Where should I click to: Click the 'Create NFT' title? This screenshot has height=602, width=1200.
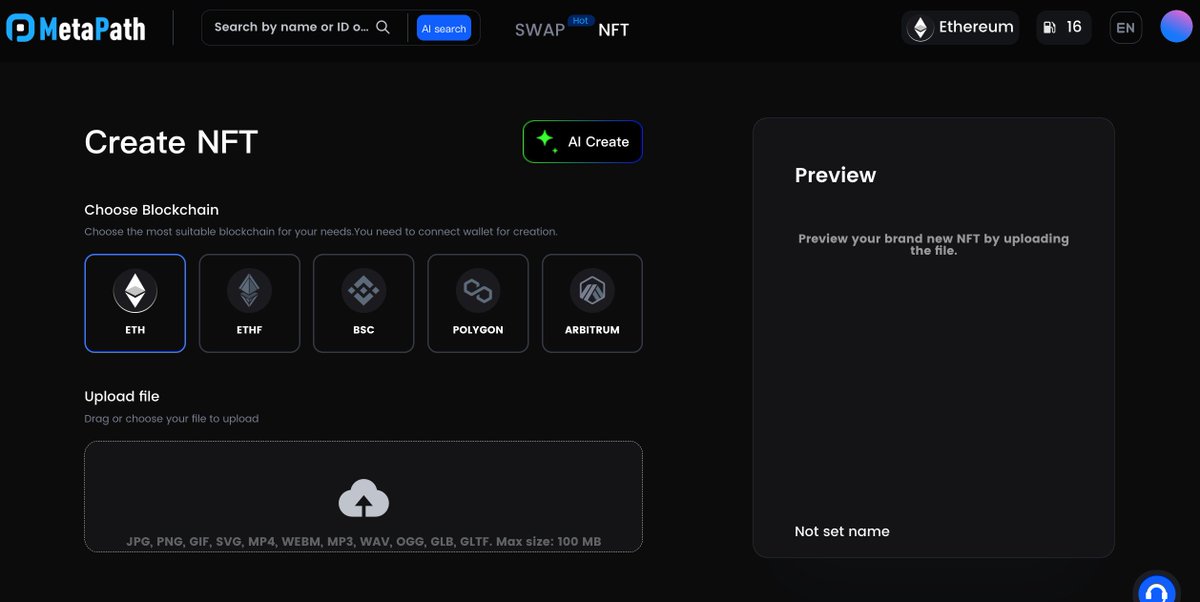(x=171, y=142)
